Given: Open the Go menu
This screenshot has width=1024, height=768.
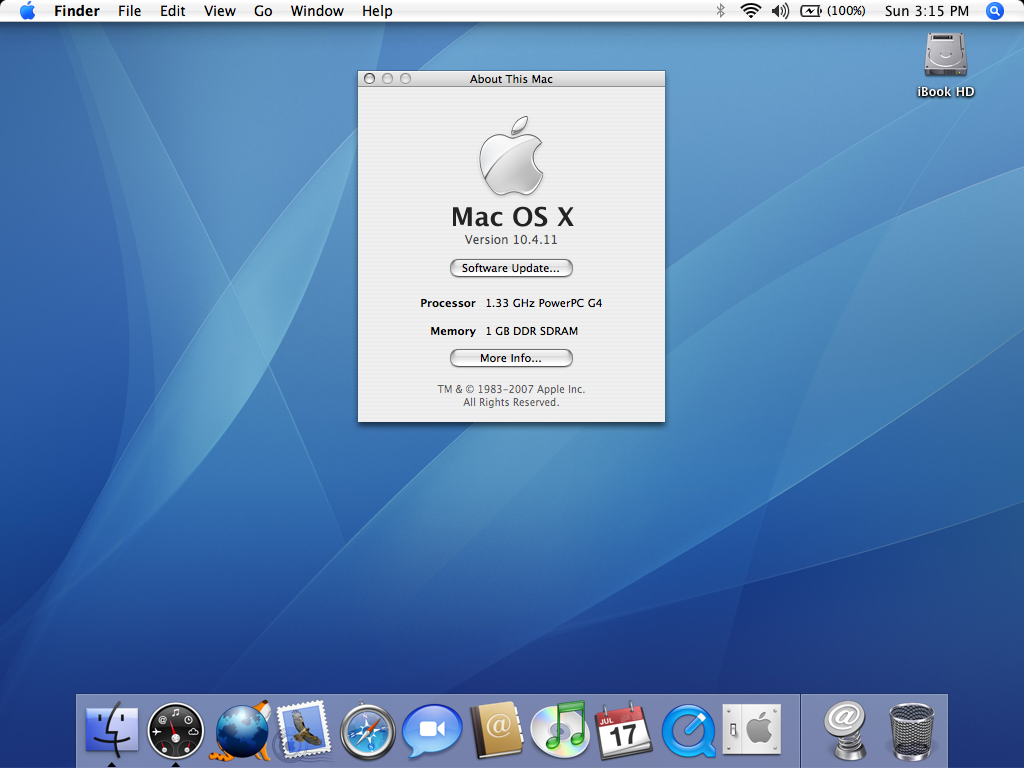Looking at the screenshot, I should click(263, 11).
